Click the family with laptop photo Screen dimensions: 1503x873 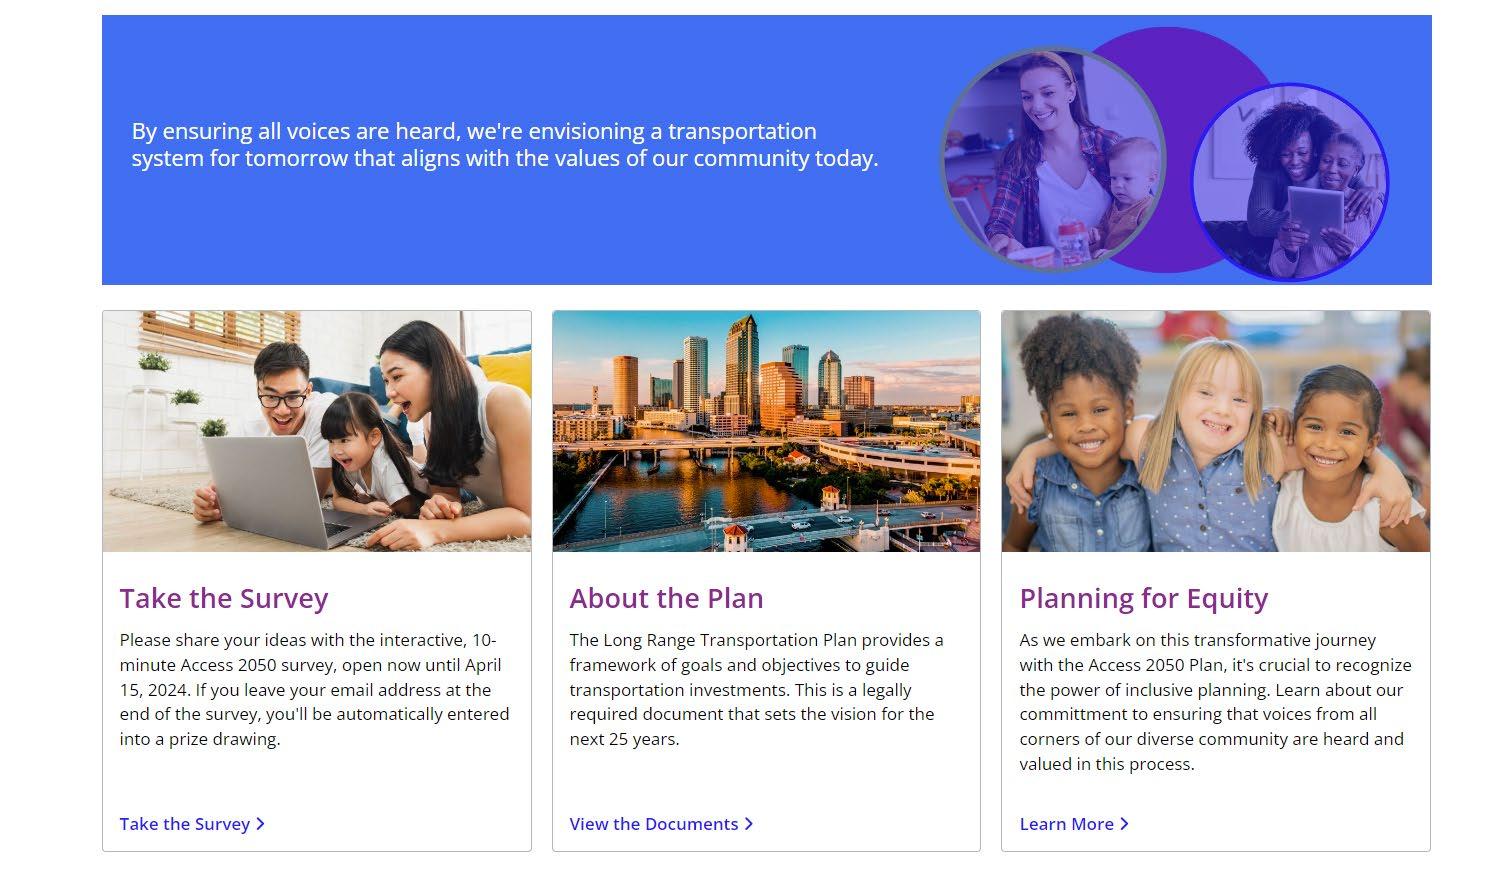coord(317,431)
